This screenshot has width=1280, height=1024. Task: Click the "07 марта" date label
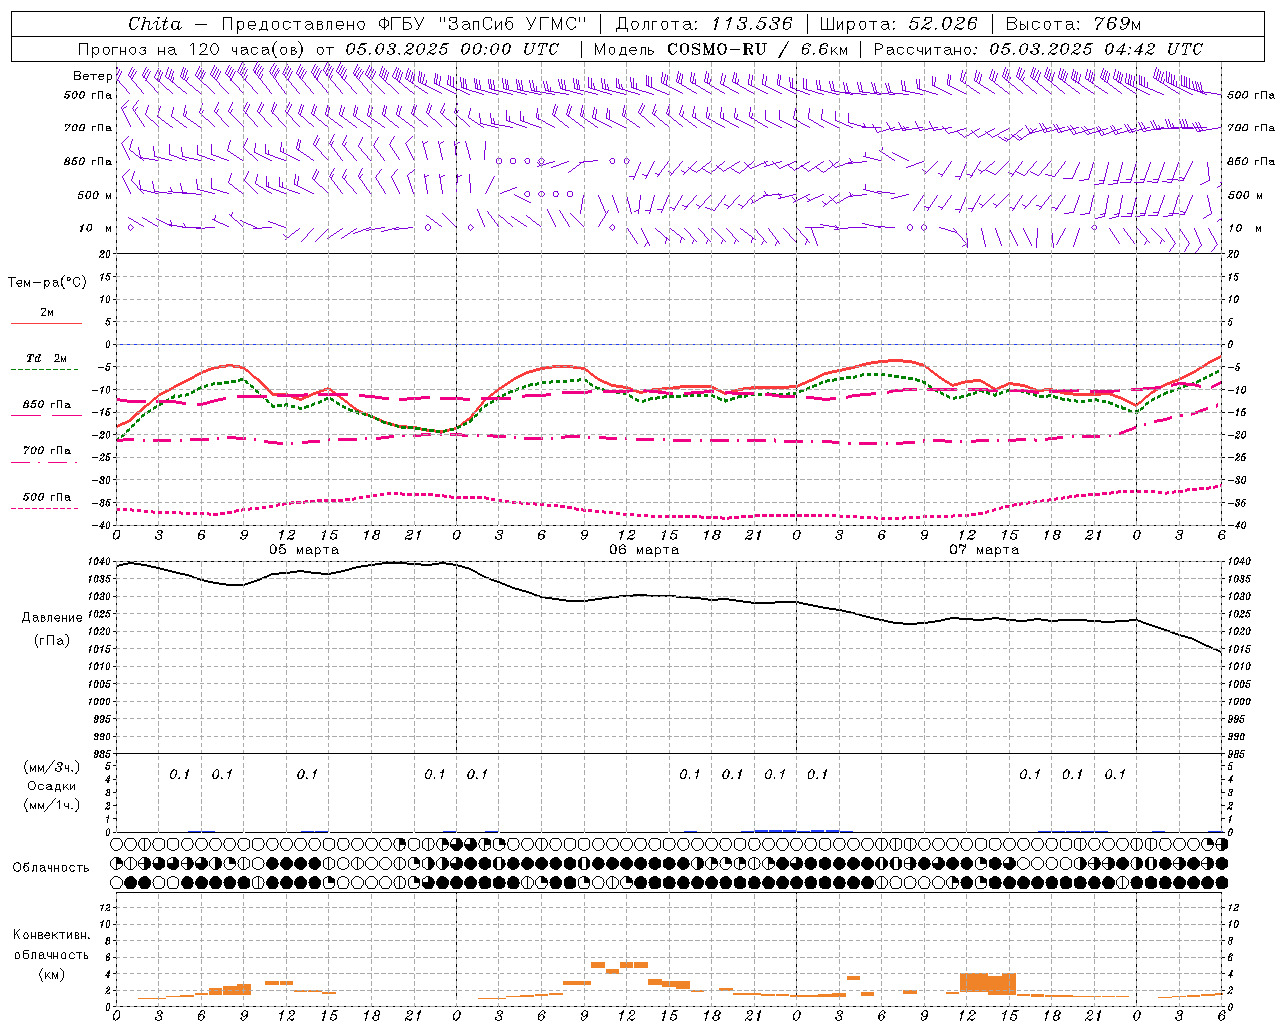coord(984,549)
